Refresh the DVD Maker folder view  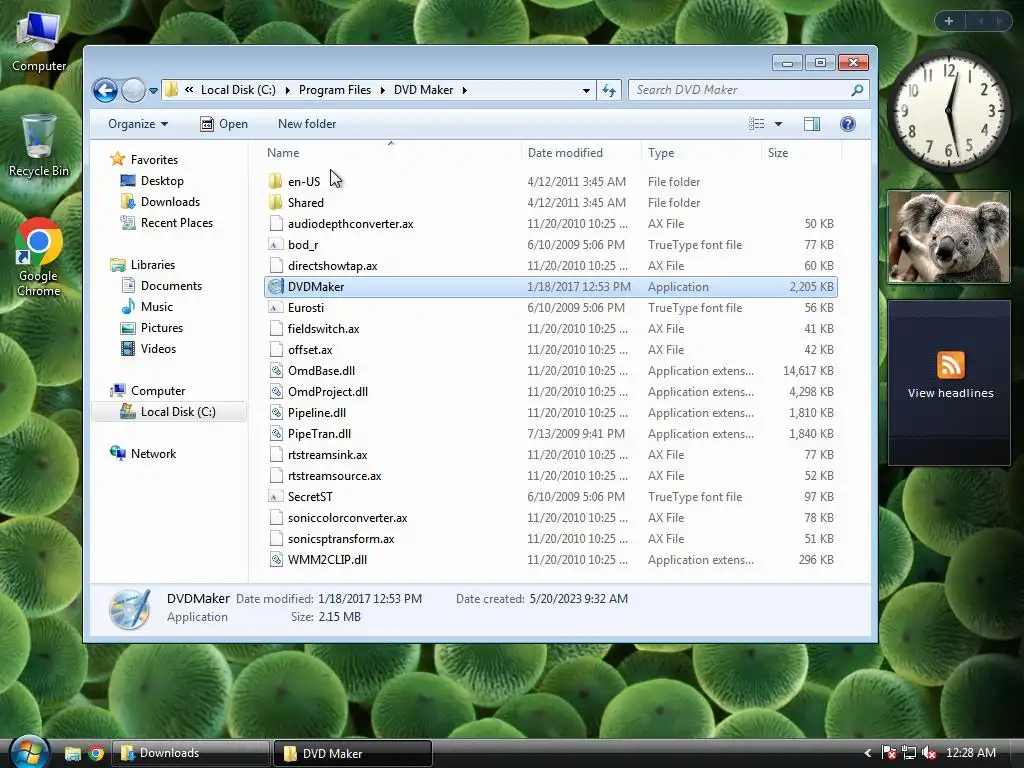(x=609, y=90)
